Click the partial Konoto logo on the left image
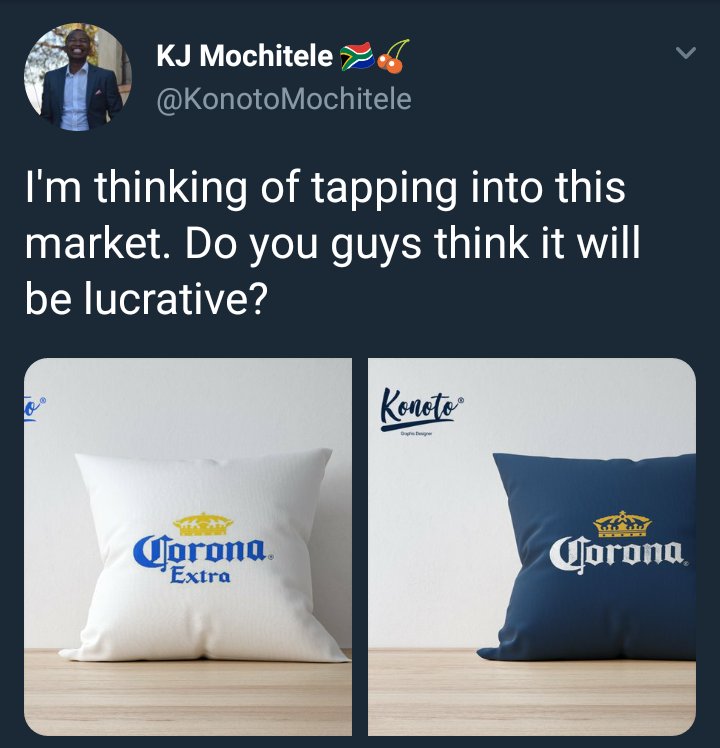Screen dimensions: 720x748 (34, 408)
